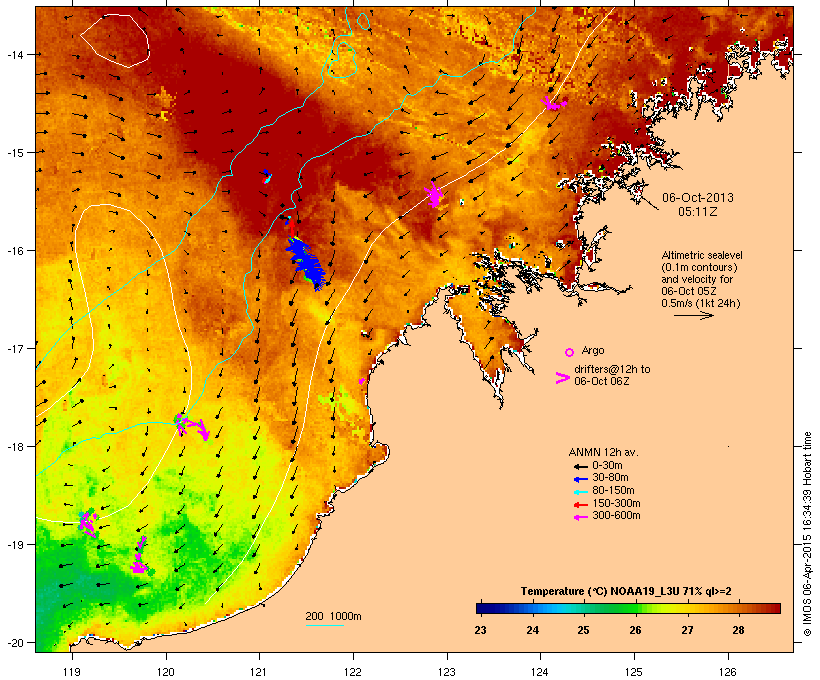
Task: Click the magenta 300-600m legend arrow
Action: [580, 517]
